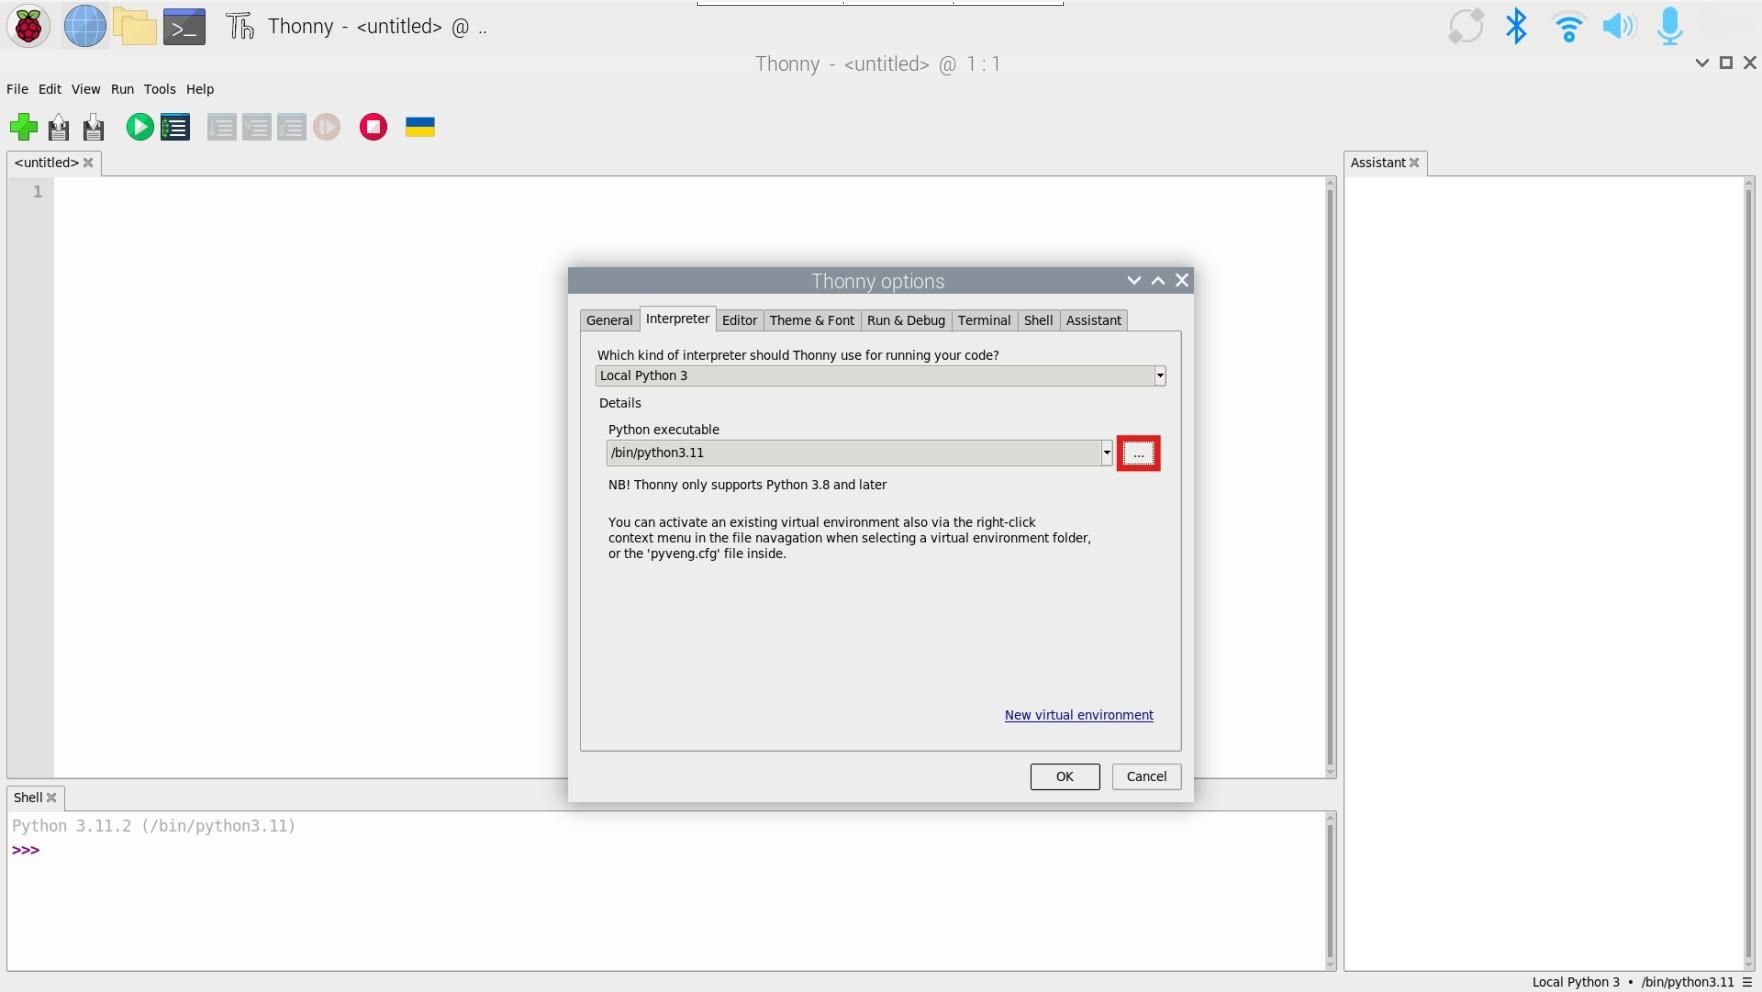The height and width of the screenshot is (992, 1762).
Task: Open the Raspberry Pi main menu
Action: (x=28, y=26)
